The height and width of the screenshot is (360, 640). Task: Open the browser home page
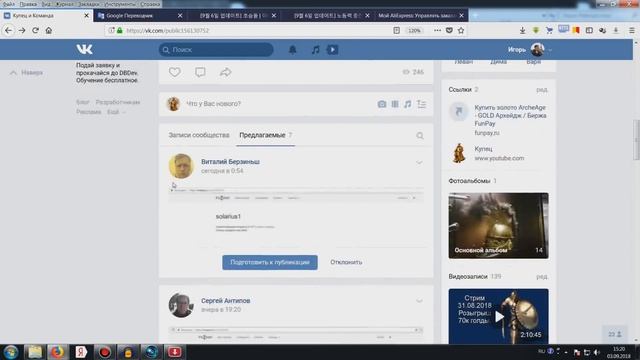click(x=49, y=31)
